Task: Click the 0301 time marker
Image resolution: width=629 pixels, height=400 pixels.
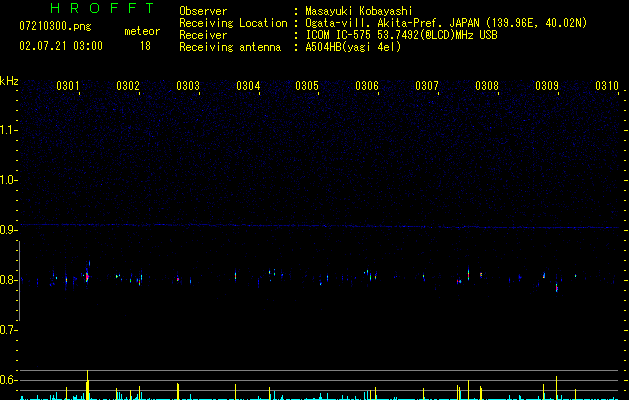Action: (x=67, y=86)
